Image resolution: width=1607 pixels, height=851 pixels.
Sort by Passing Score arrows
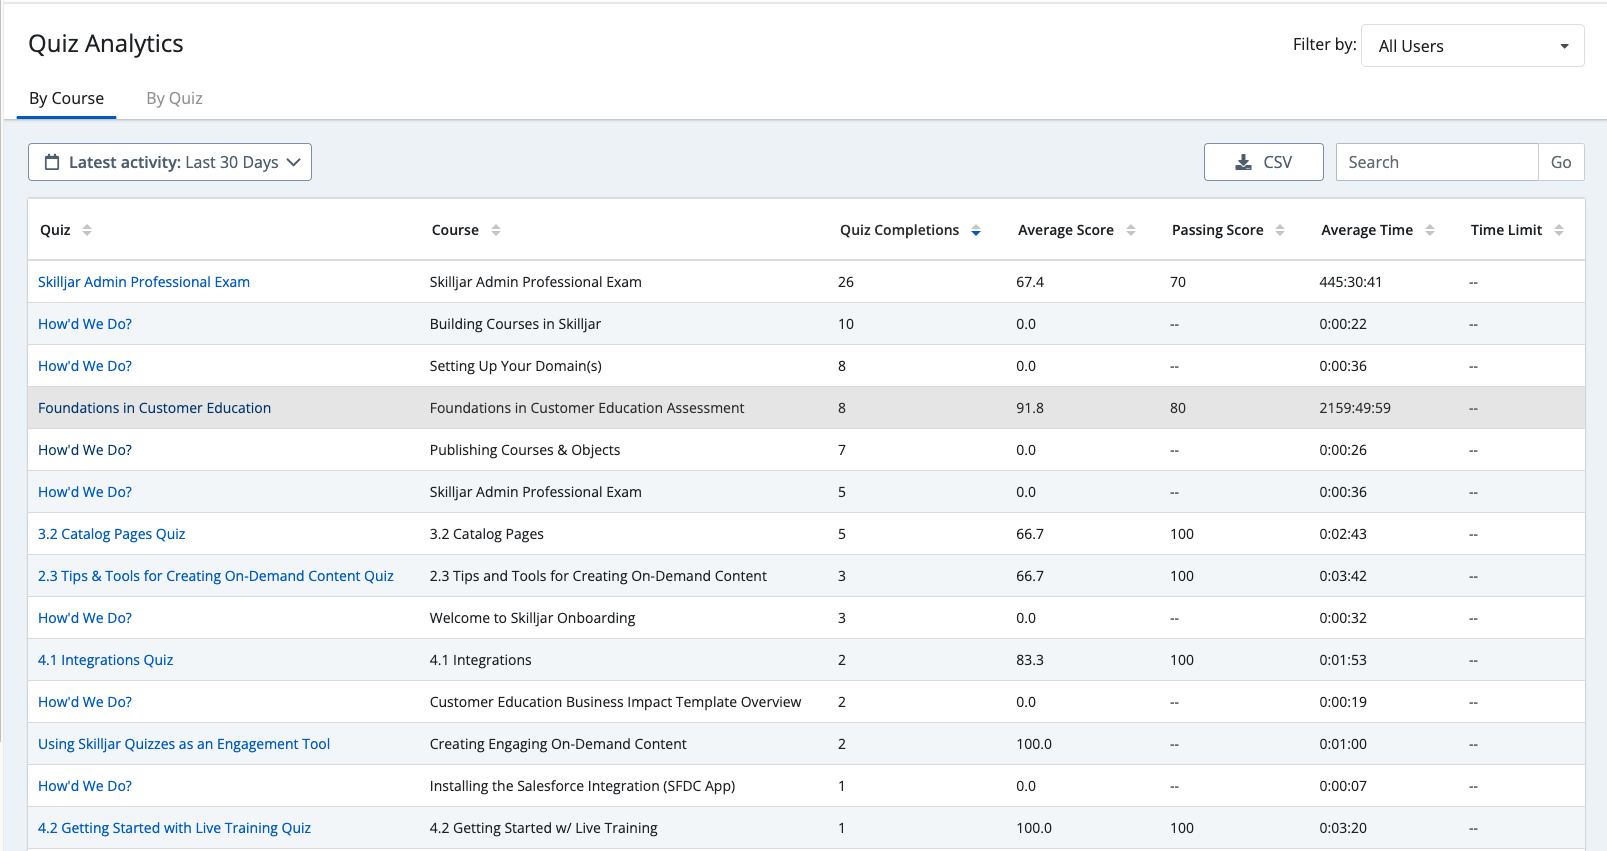point(1280,230)
